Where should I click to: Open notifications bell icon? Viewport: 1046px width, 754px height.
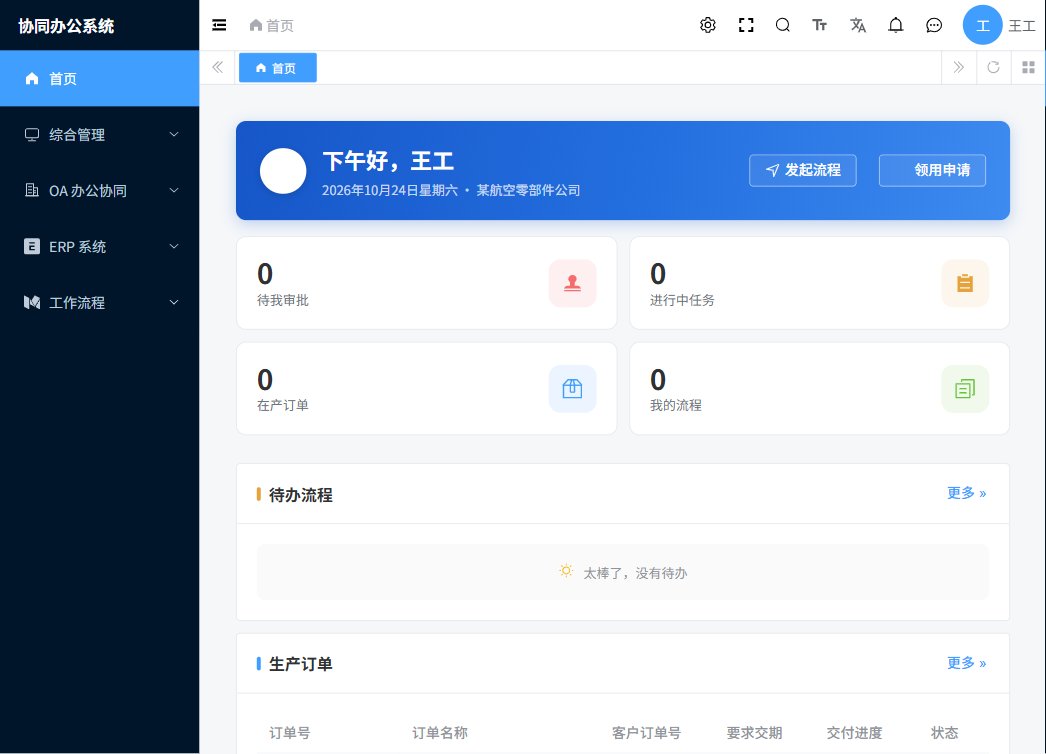click(896, 25)
